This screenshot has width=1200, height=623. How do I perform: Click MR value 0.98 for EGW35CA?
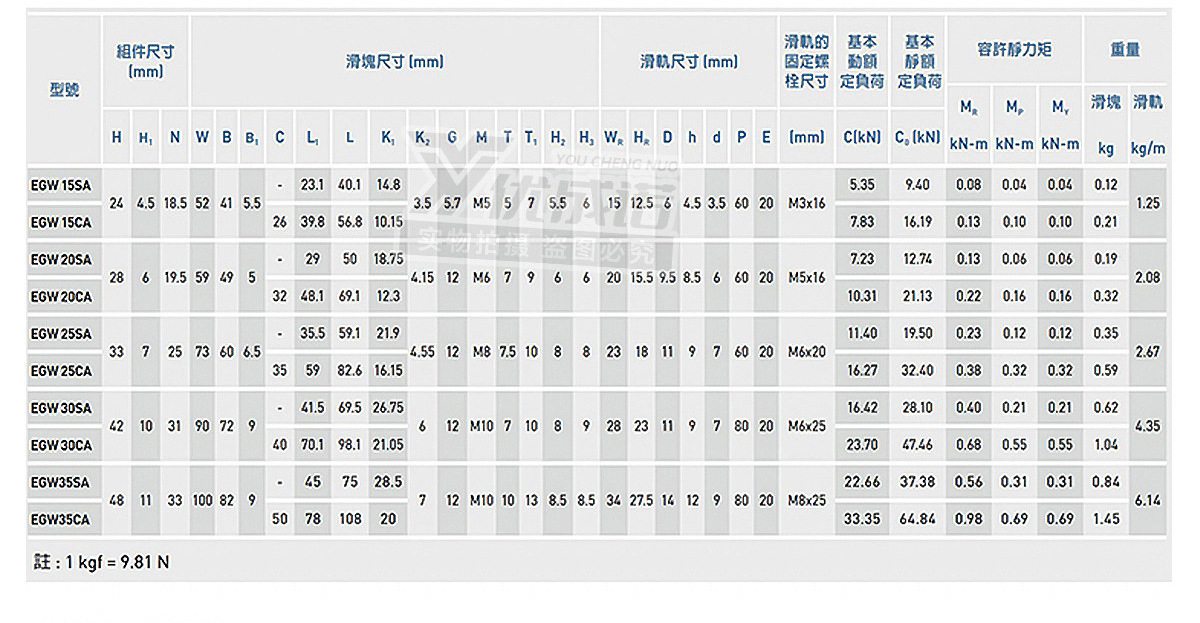(x=968, y=519)
